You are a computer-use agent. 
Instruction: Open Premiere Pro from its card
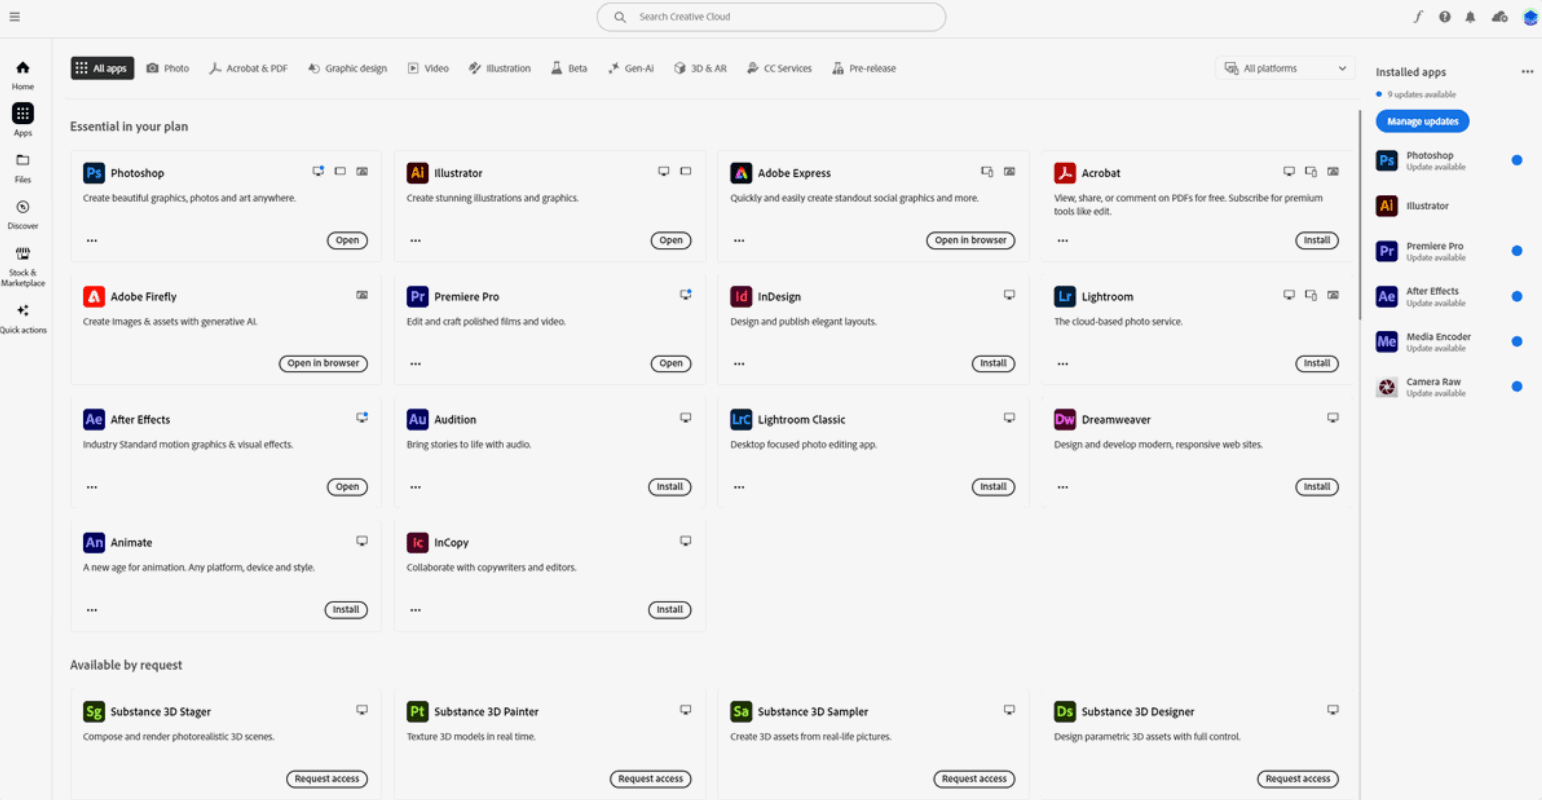(x=671, y=363)
